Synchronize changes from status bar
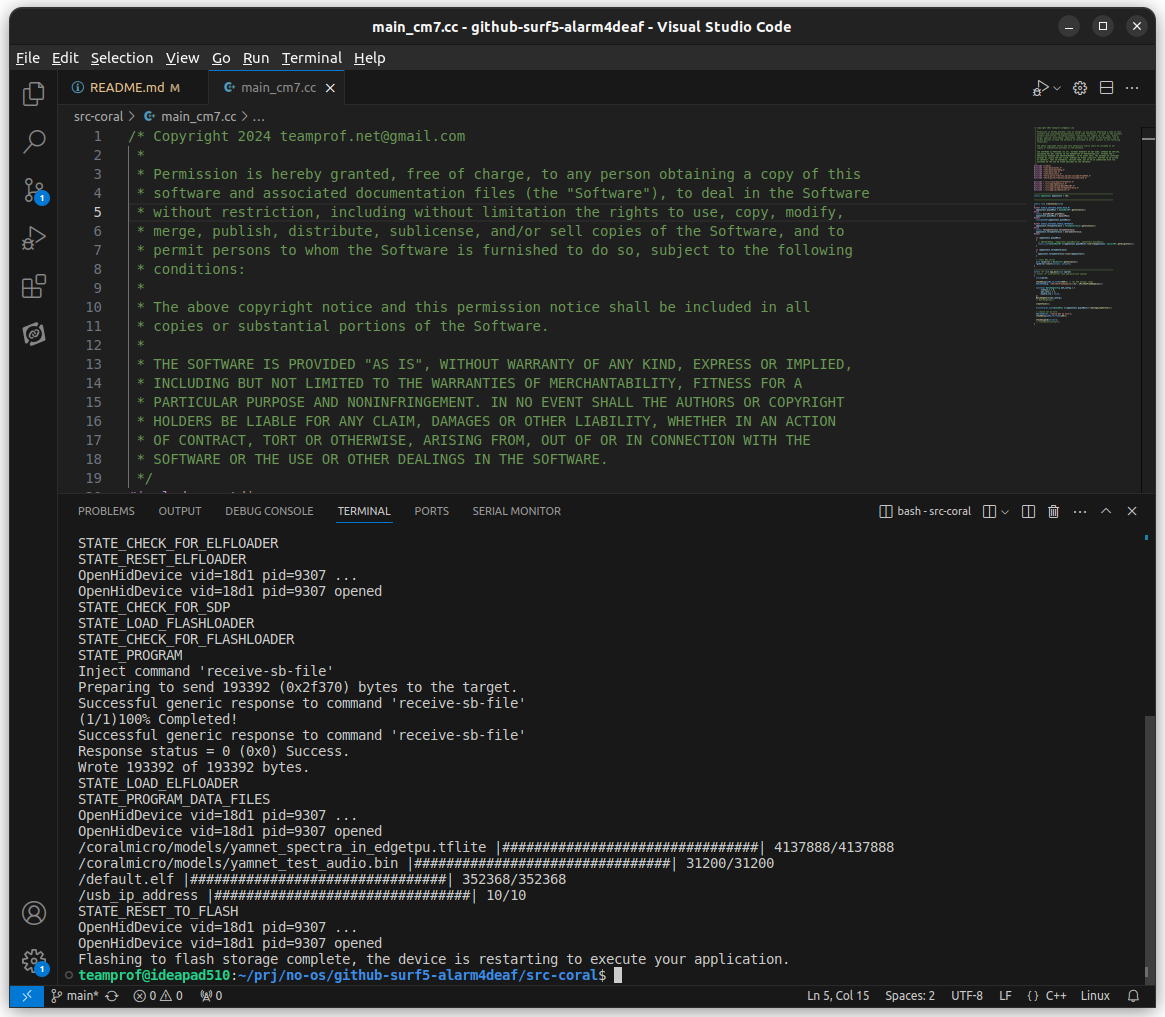This screenshot has height=1017, width=1165. pyautogui.click(x=112, y=996)
